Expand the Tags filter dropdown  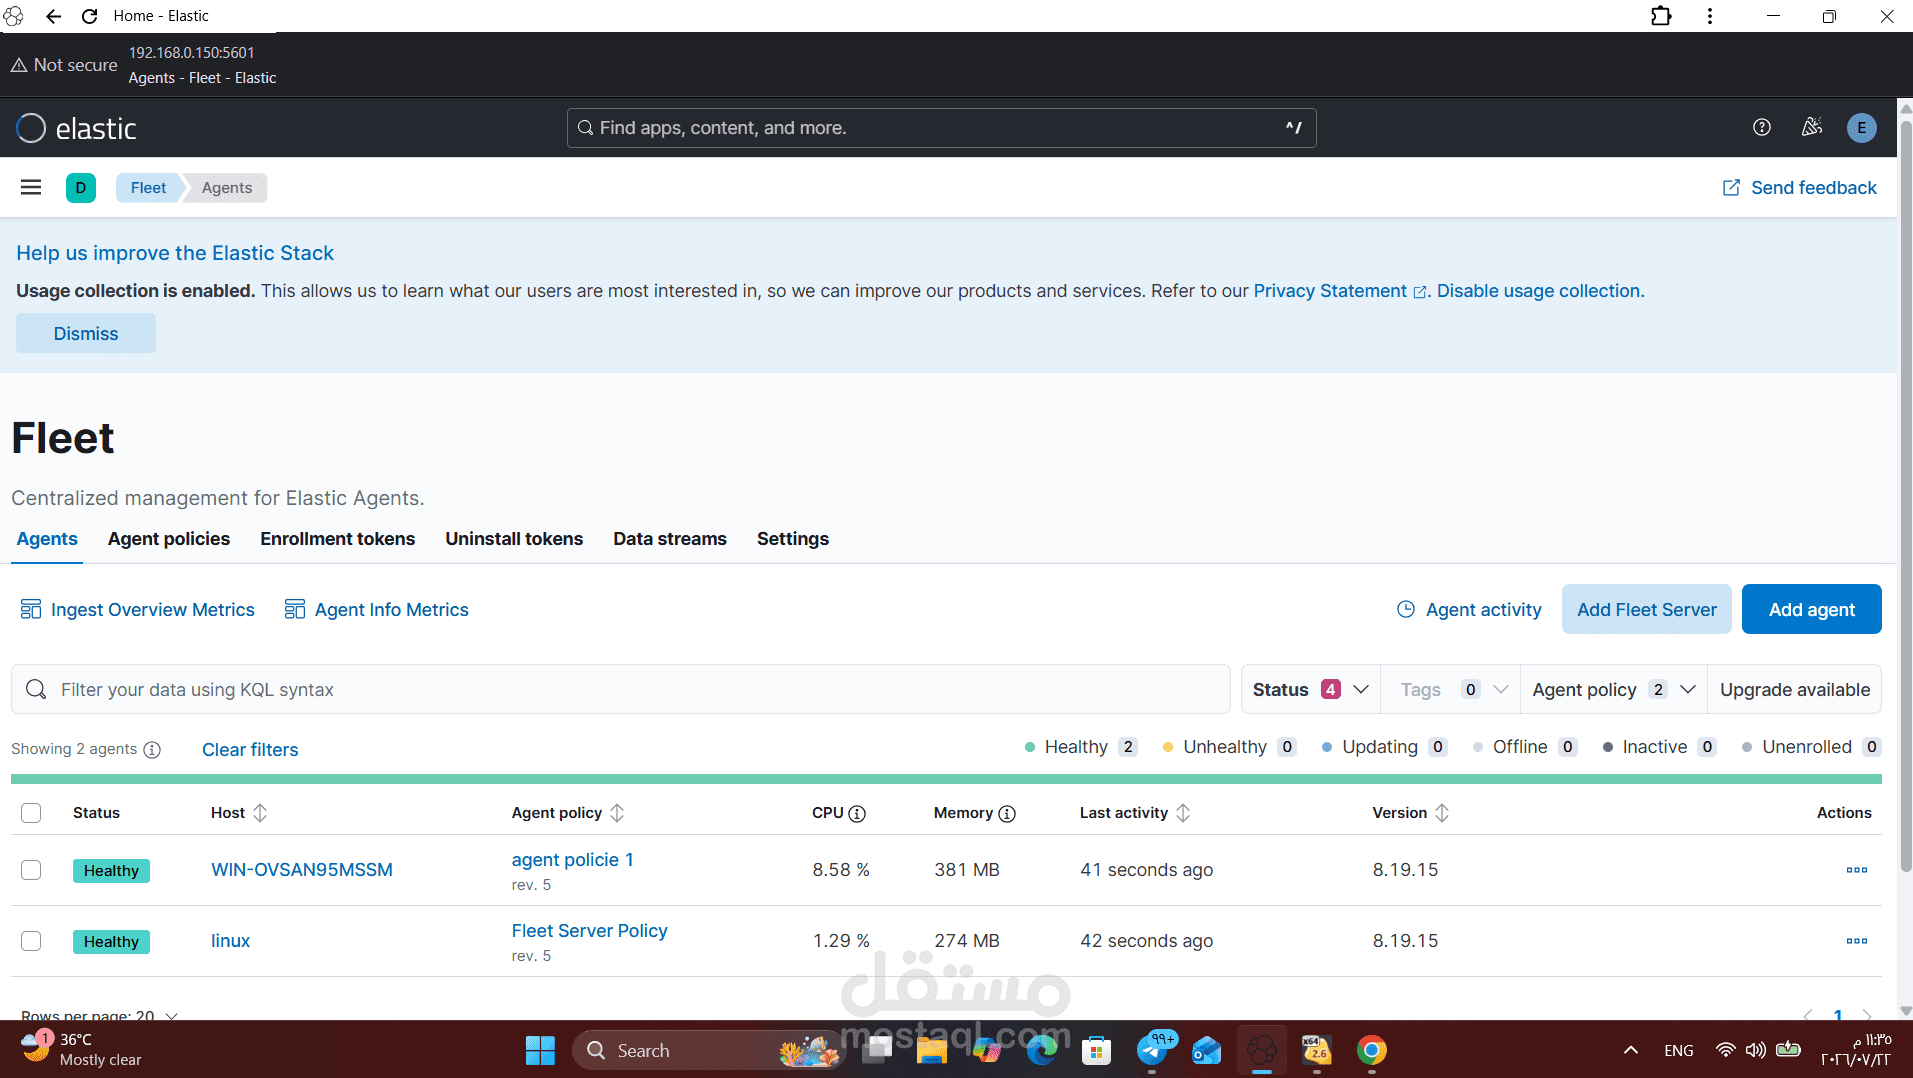[x=1451, y=690]
